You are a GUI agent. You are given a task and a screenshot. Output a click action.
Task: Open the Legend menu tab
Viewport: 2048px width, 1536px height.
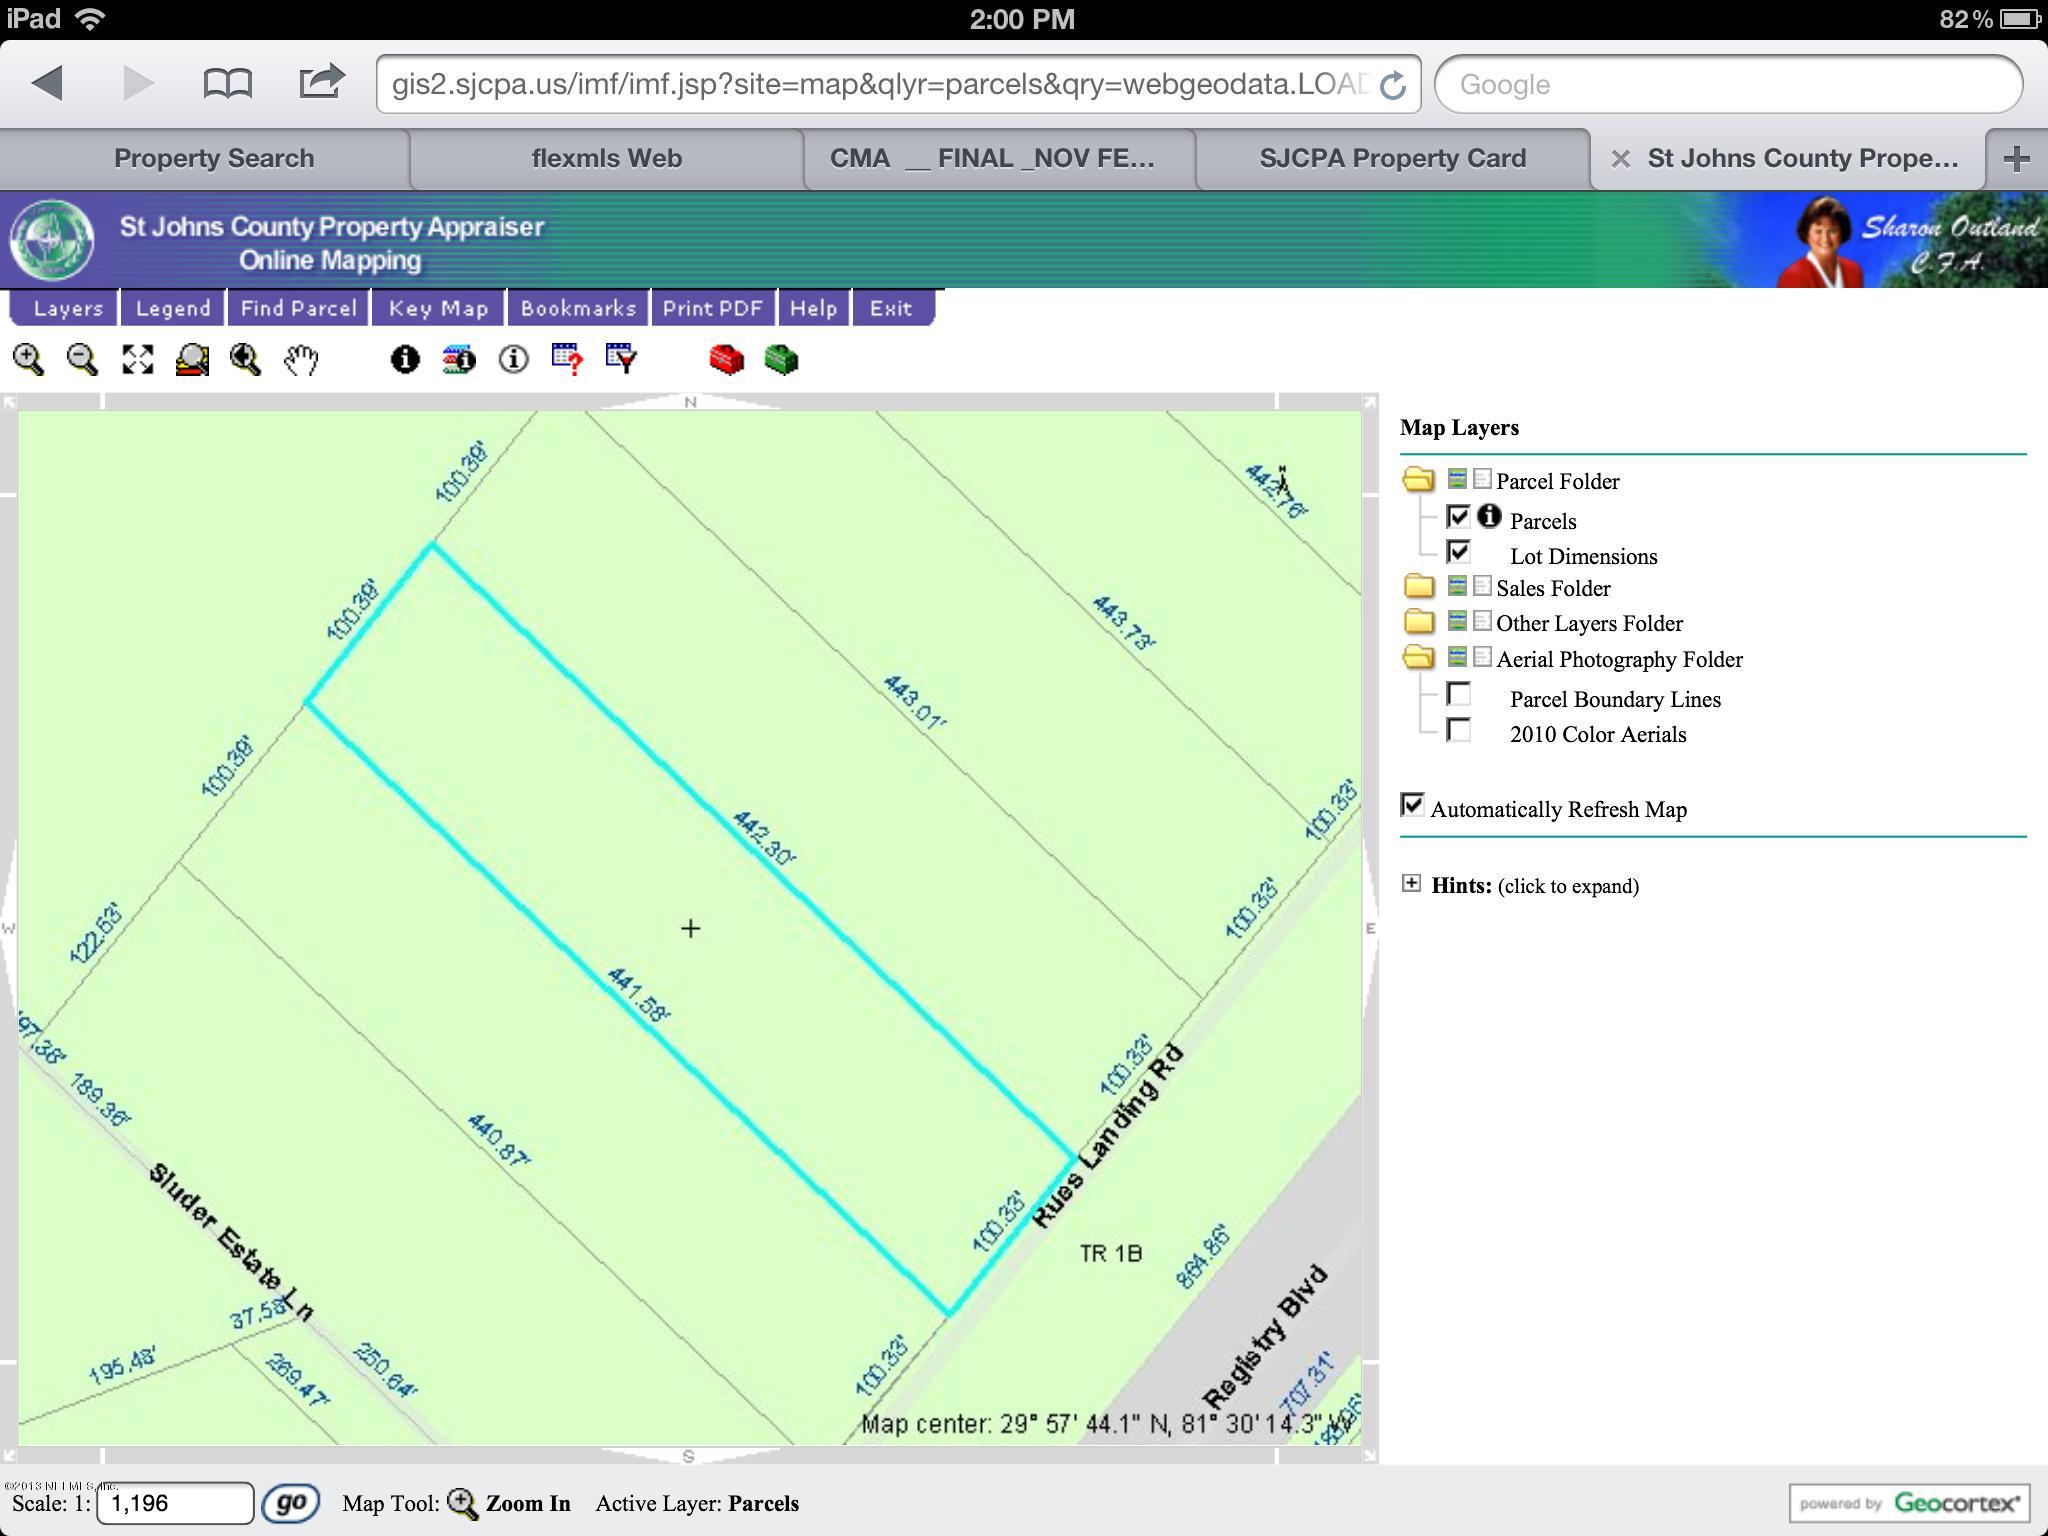pos(173,308)
